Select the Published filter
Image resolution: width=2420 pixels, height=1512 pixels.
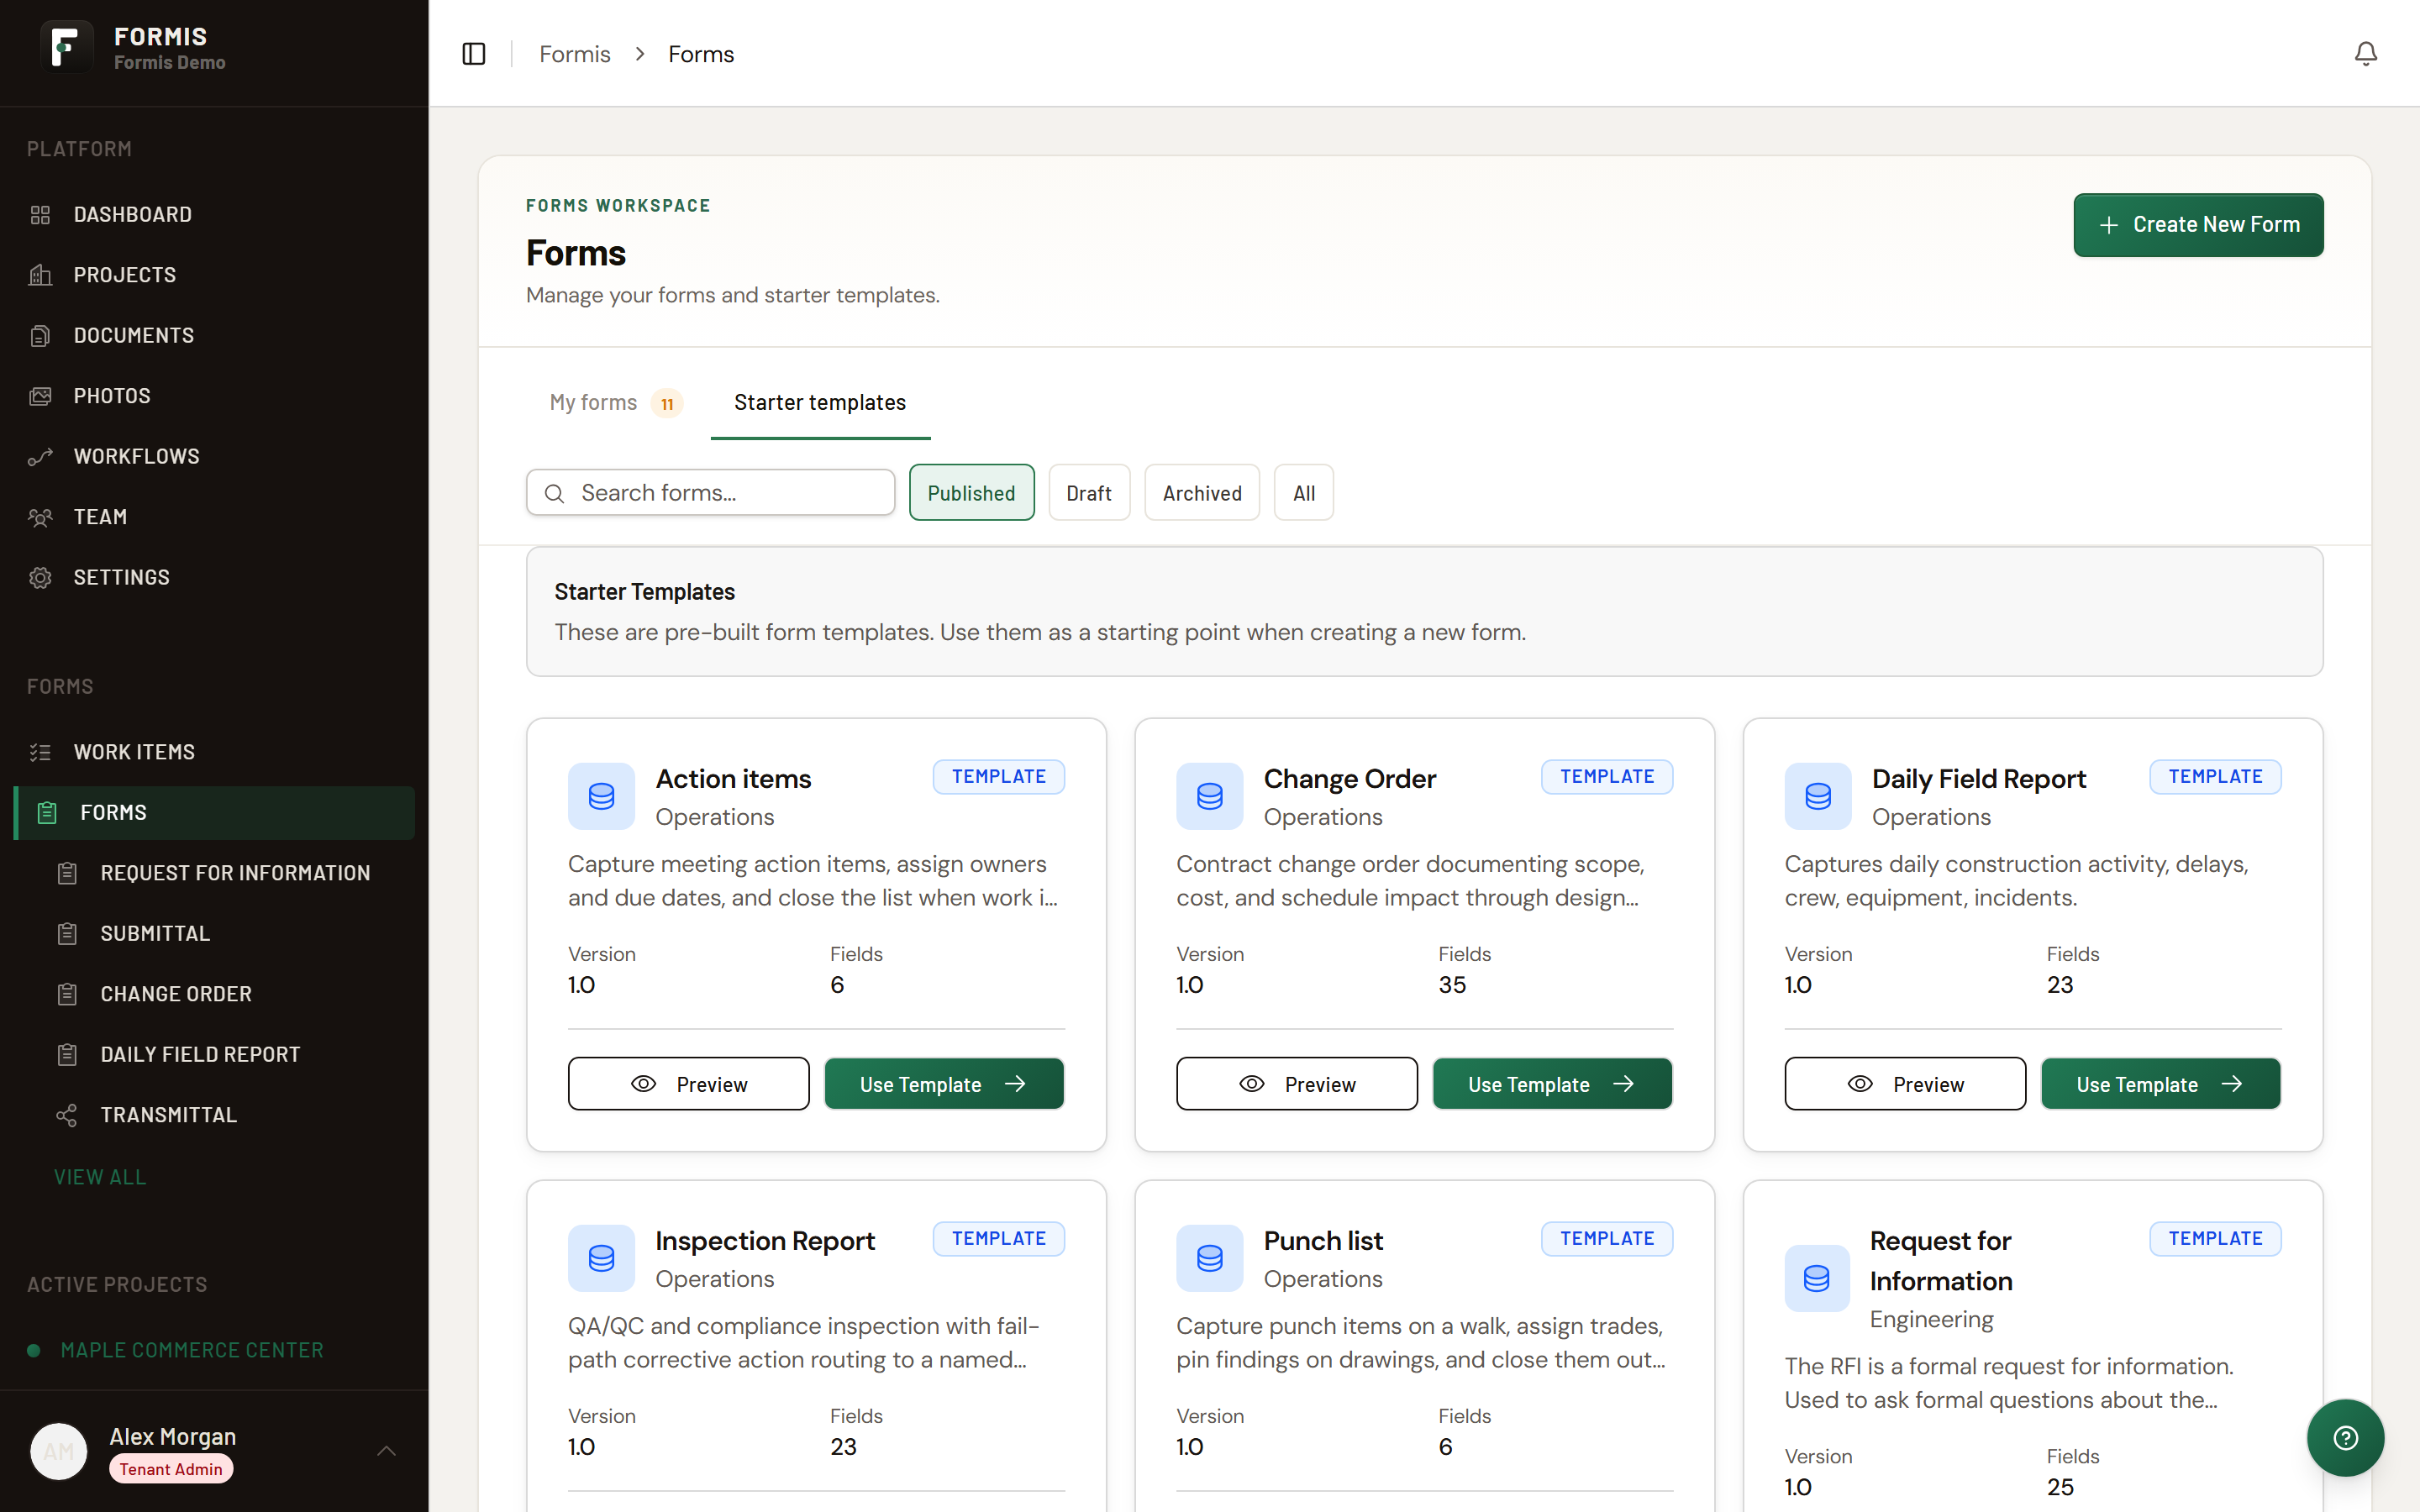click(x=971, y=493)
